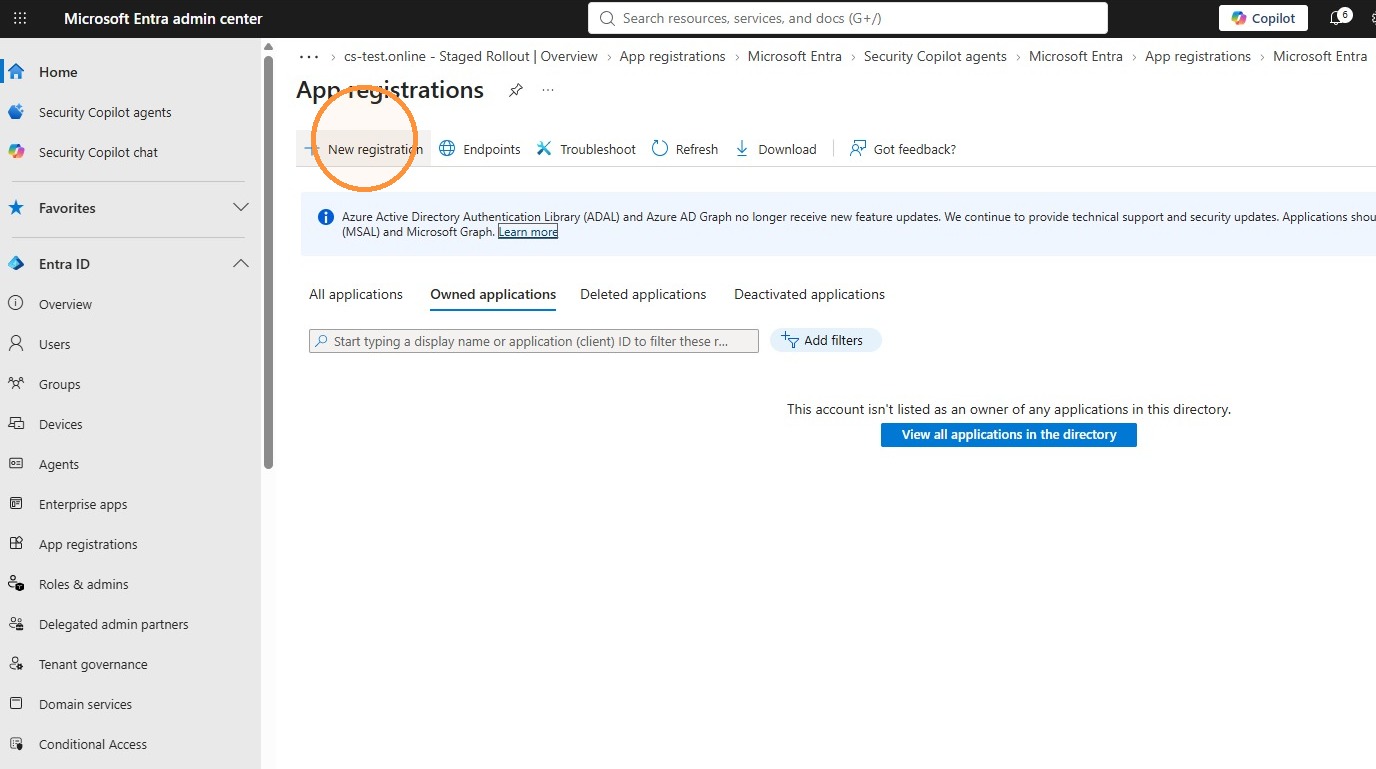Click the top search resources box
This screenshot has height=769, width=1376.
point(848,18)
